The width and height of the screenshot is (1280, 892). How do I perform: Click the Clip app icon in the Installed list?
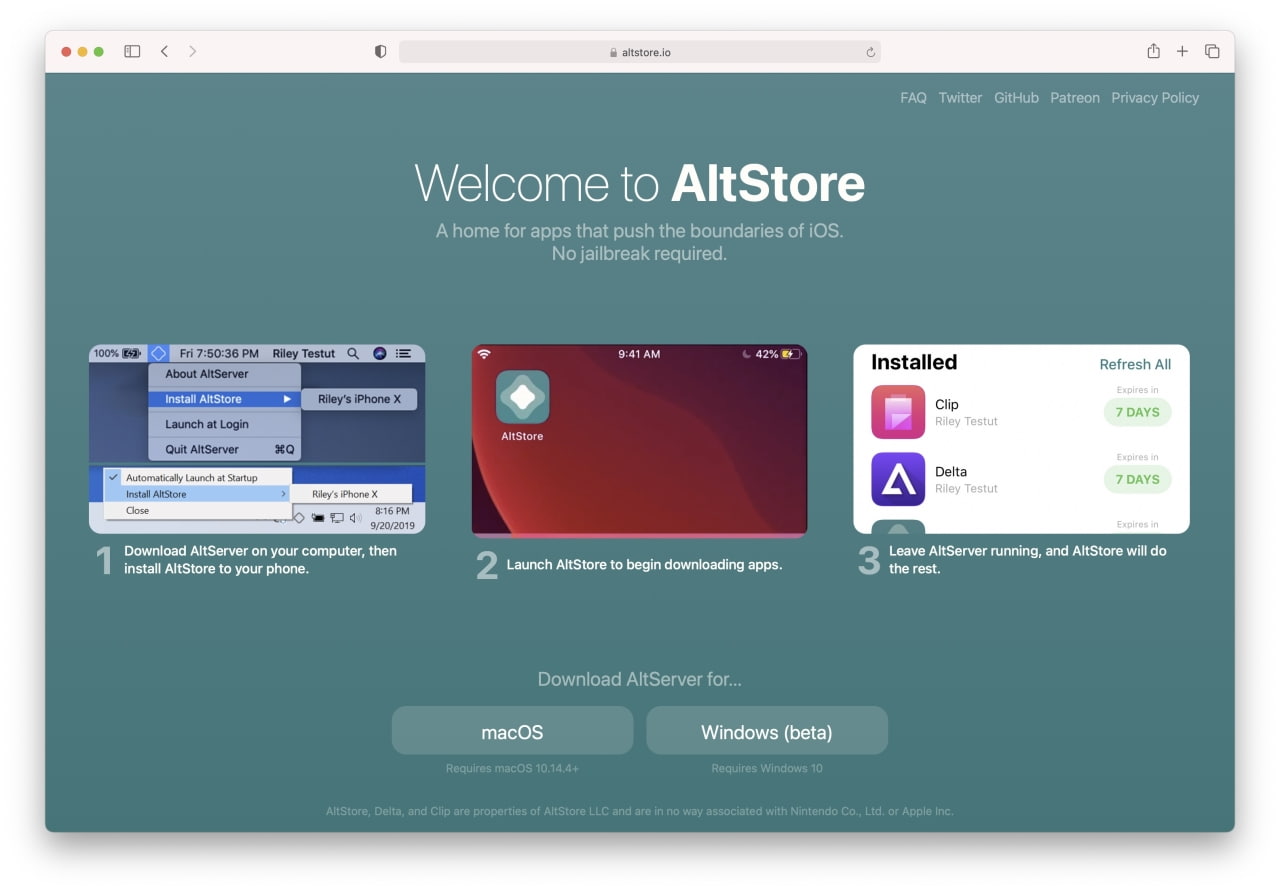click(898, 412)
